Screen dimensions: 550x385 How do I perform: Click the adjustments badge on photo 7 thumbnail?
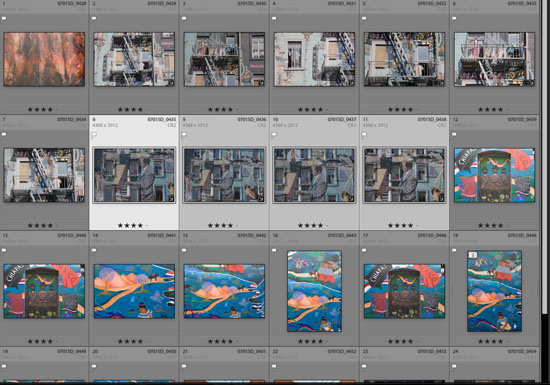81,199
